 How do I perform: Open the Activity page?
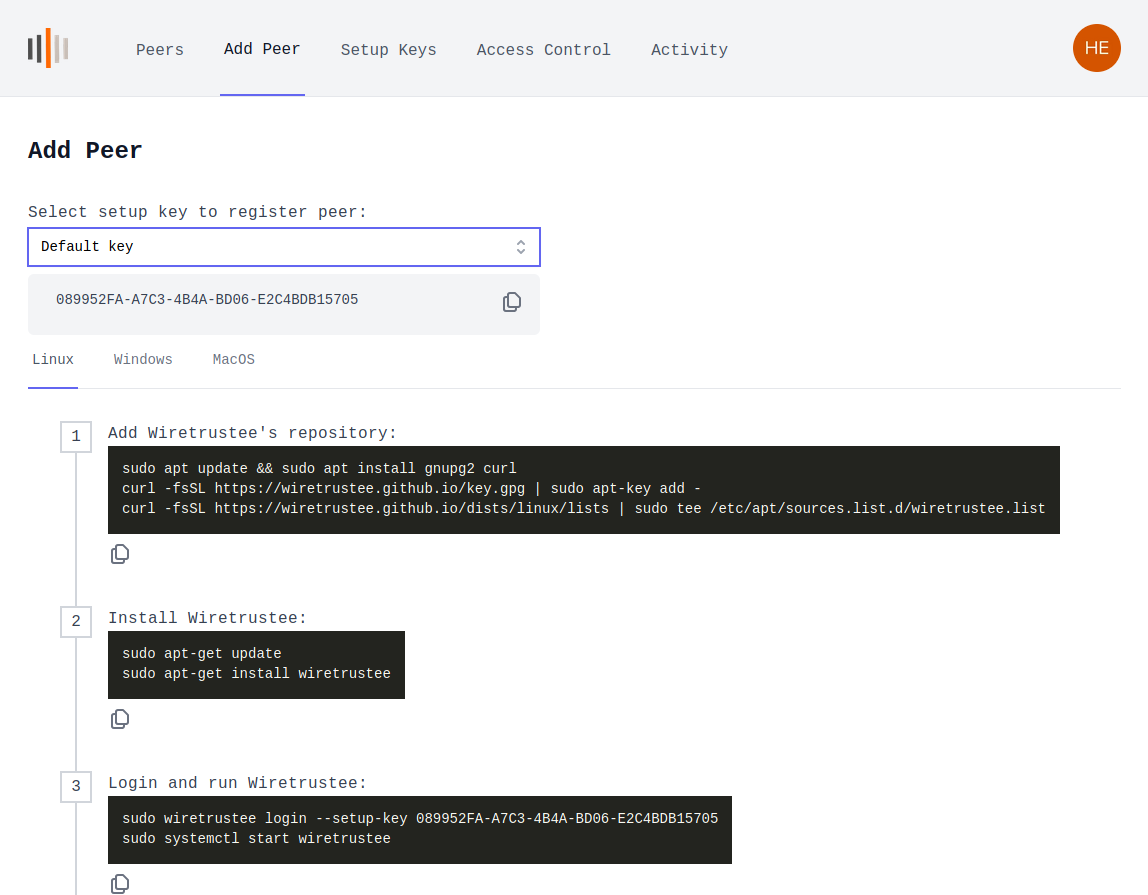pyautogui.click(x=689, y=49)
